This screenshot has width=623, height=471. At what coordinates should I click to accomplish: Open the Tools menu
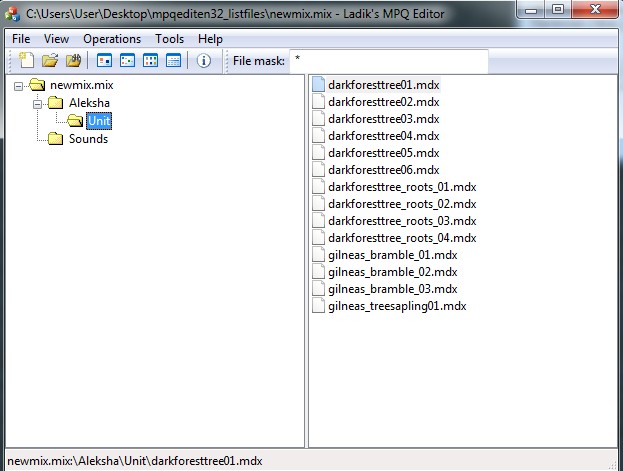click(170, 39)
